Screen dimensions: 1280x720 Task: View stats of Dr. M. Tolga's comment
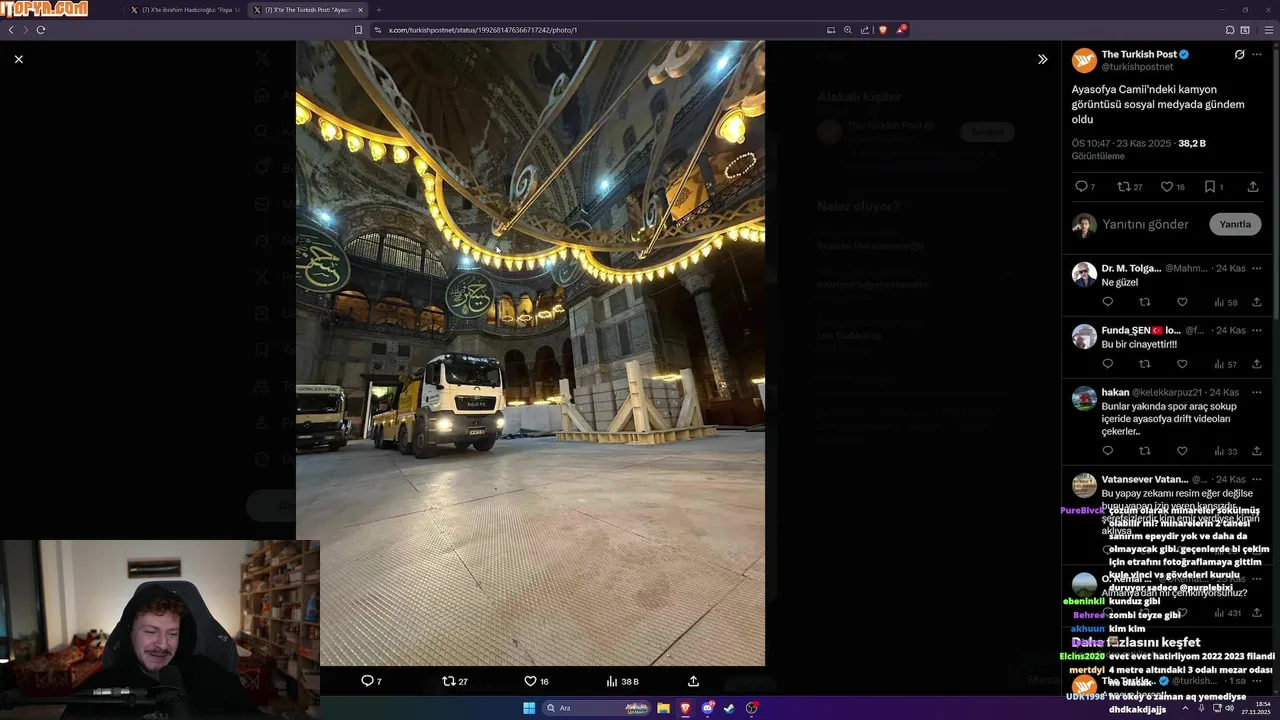[x=1225, y=302]
